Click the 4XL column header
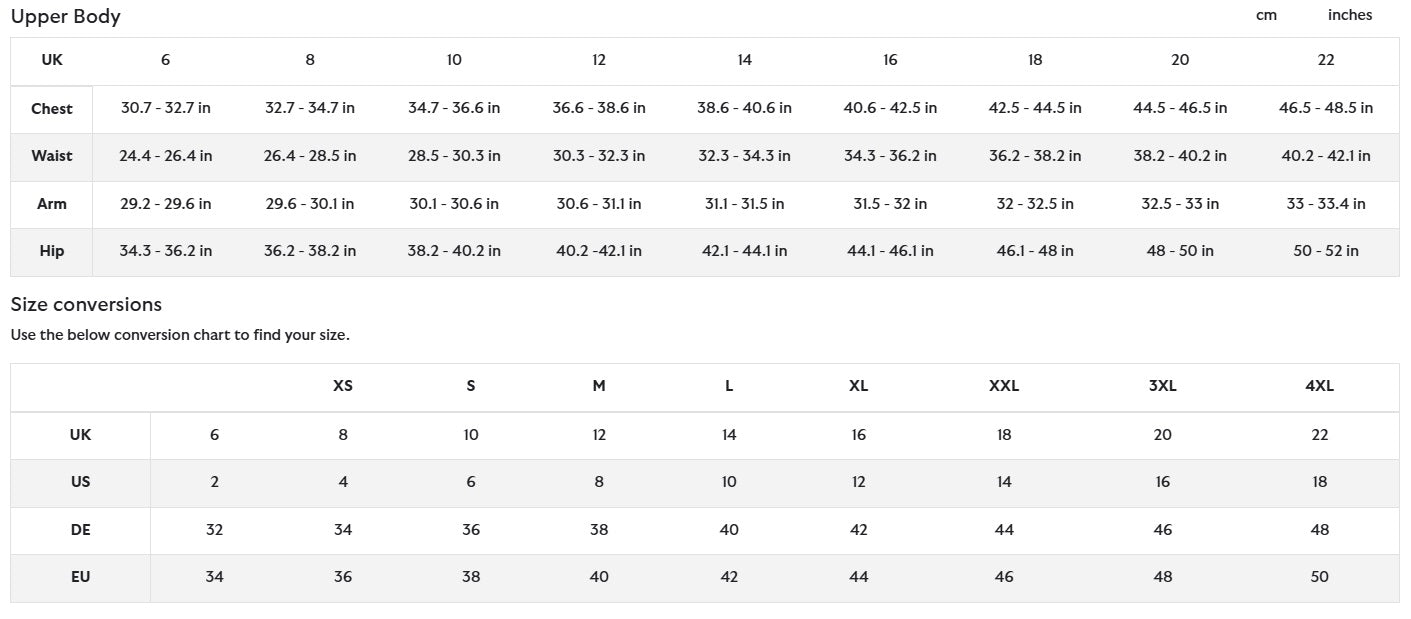The height and width of the screenshot is (619, 1411). coord(1320,386)
